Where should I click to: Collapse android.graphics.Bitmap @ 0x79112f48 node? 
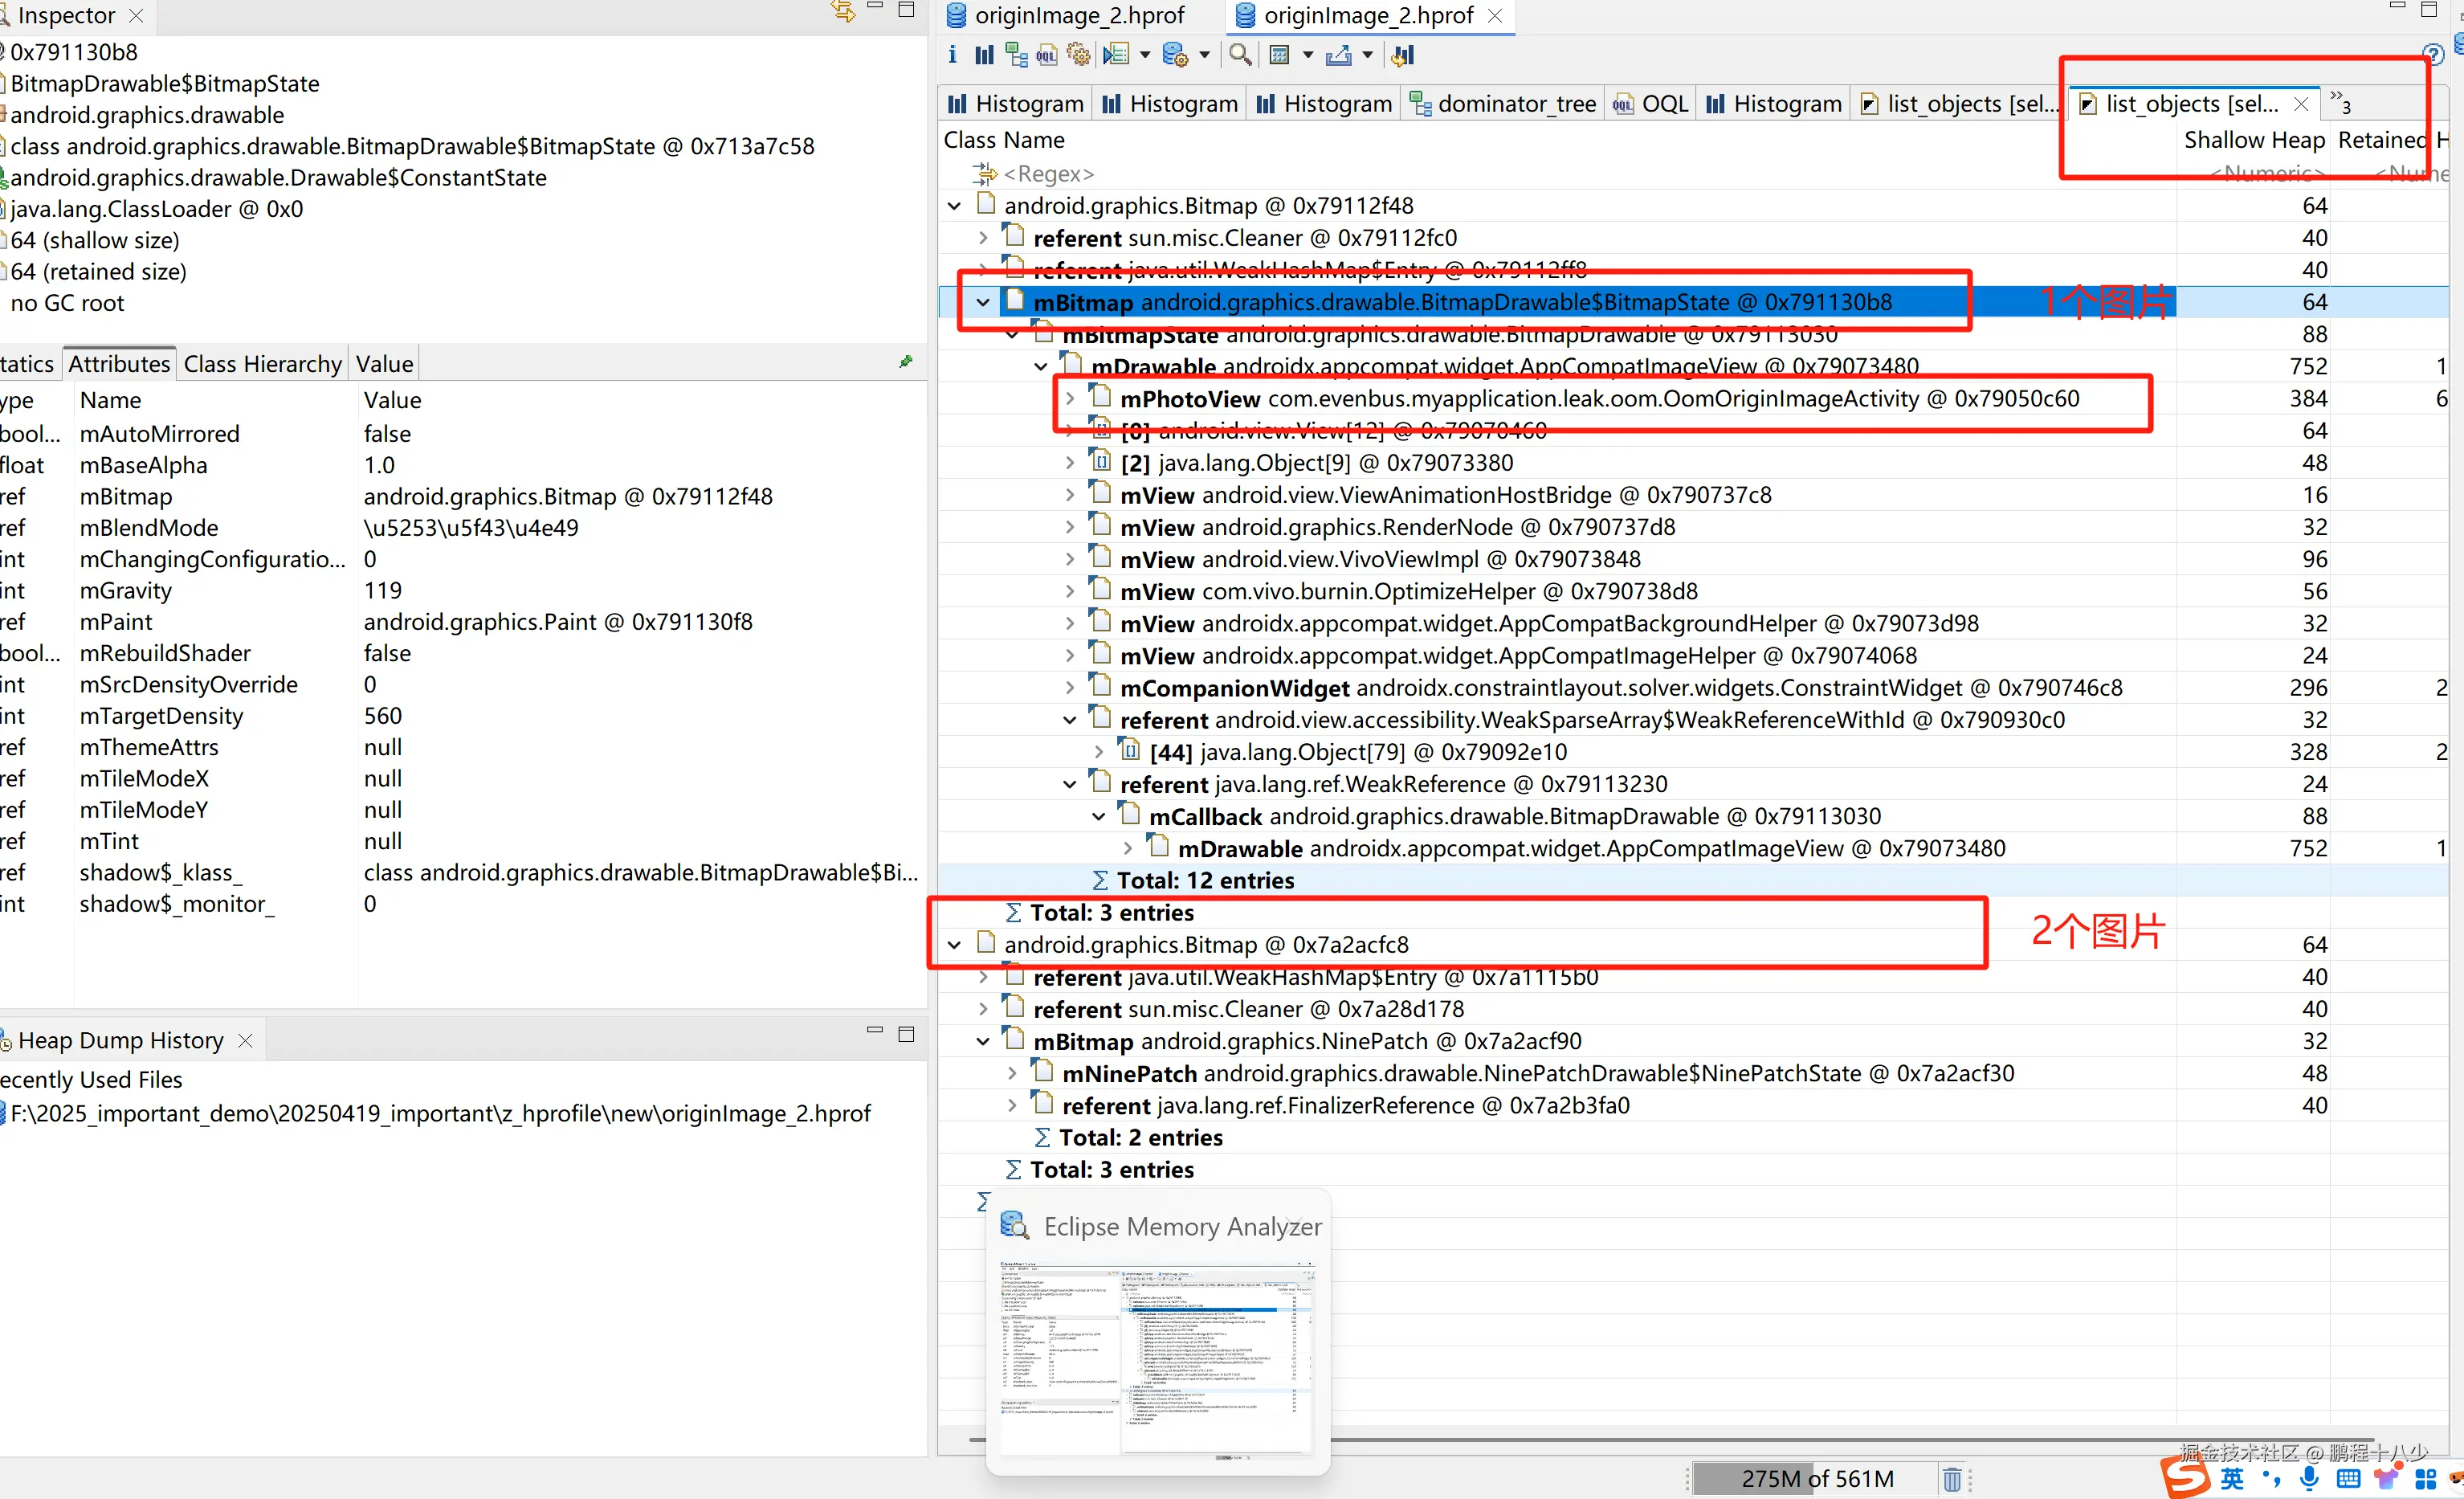[x=955, y=206]
